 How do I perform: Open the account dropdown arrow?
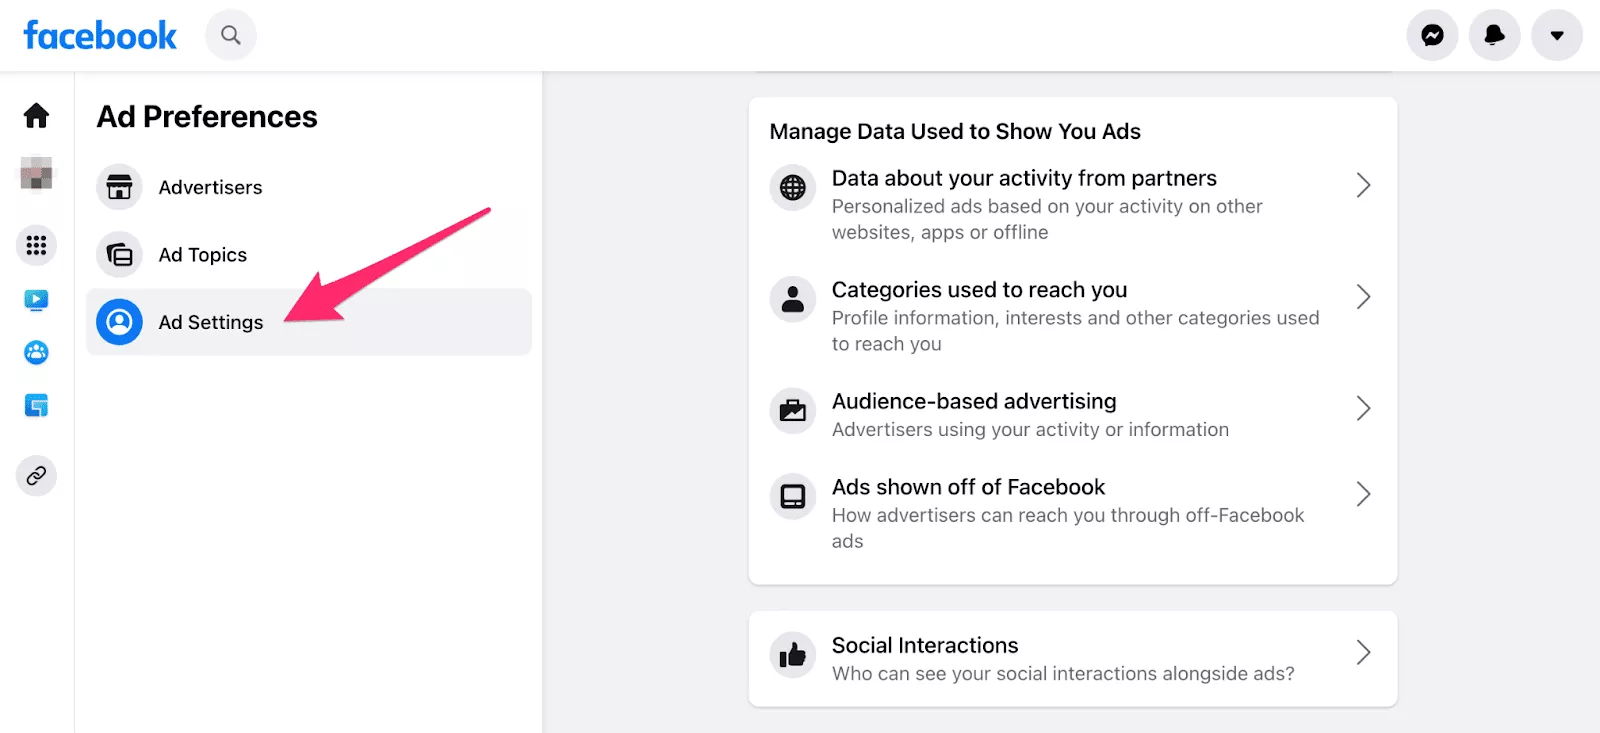click(1556, 36)
